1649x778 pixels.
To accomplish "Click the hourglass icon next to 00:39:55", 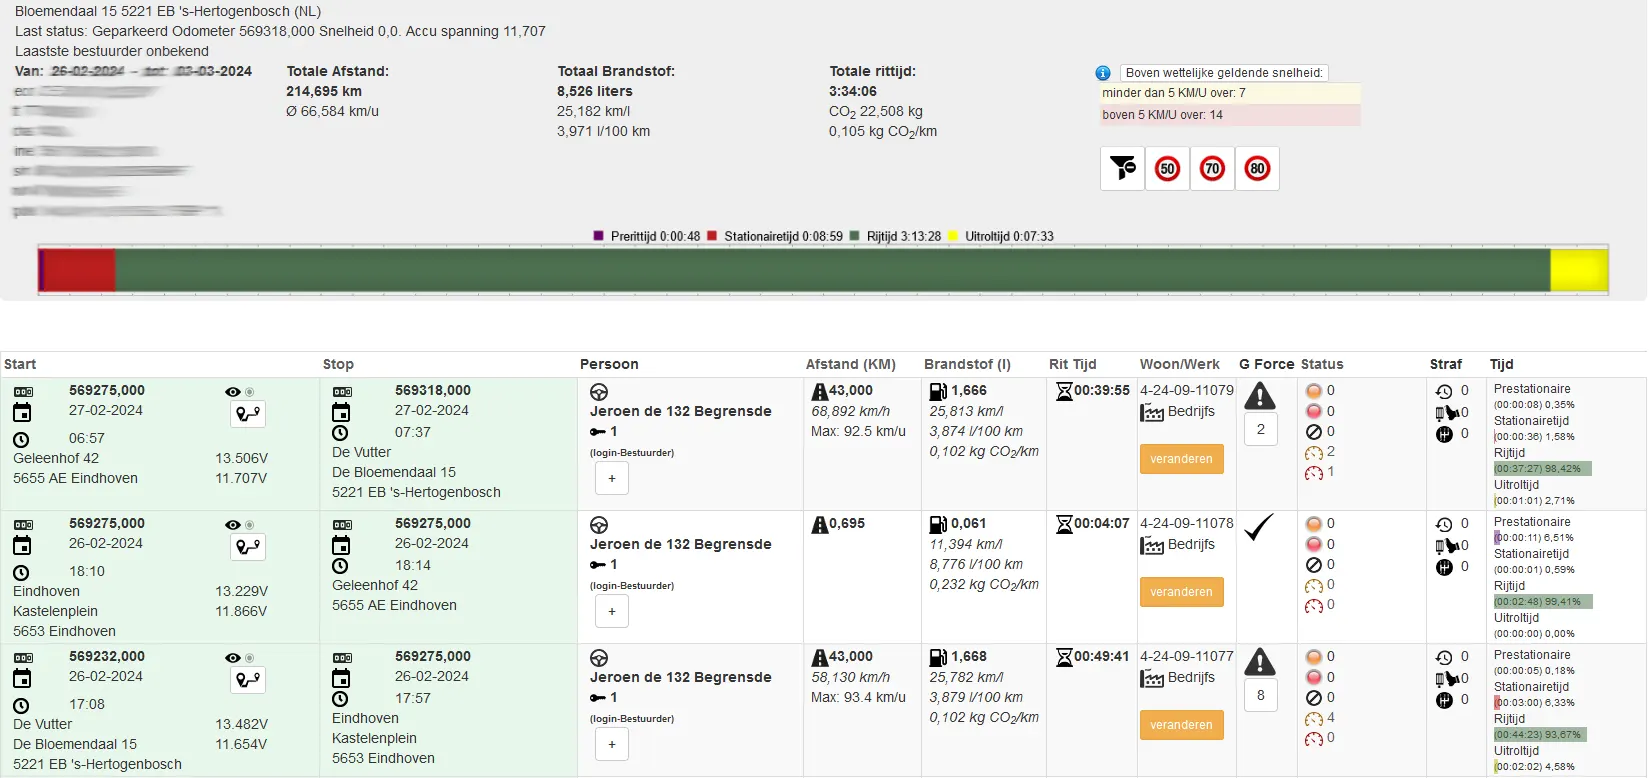I will click(1064, 391).
